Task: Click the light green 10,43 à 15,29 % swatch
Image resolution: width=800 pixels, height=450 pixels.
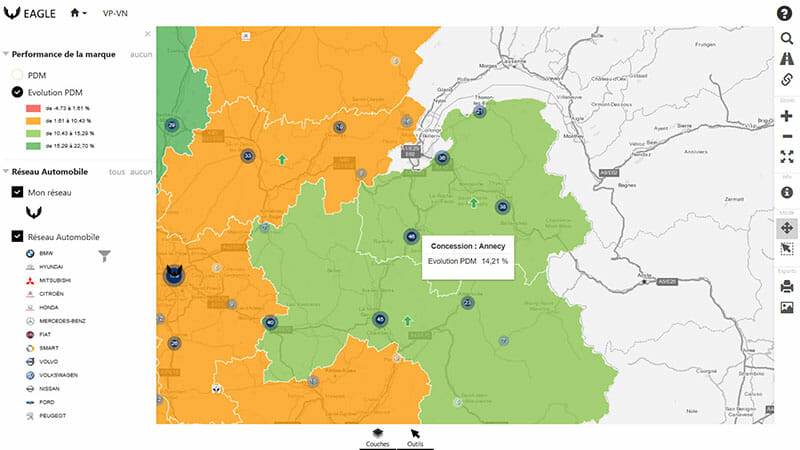Action: coord(33,133)
